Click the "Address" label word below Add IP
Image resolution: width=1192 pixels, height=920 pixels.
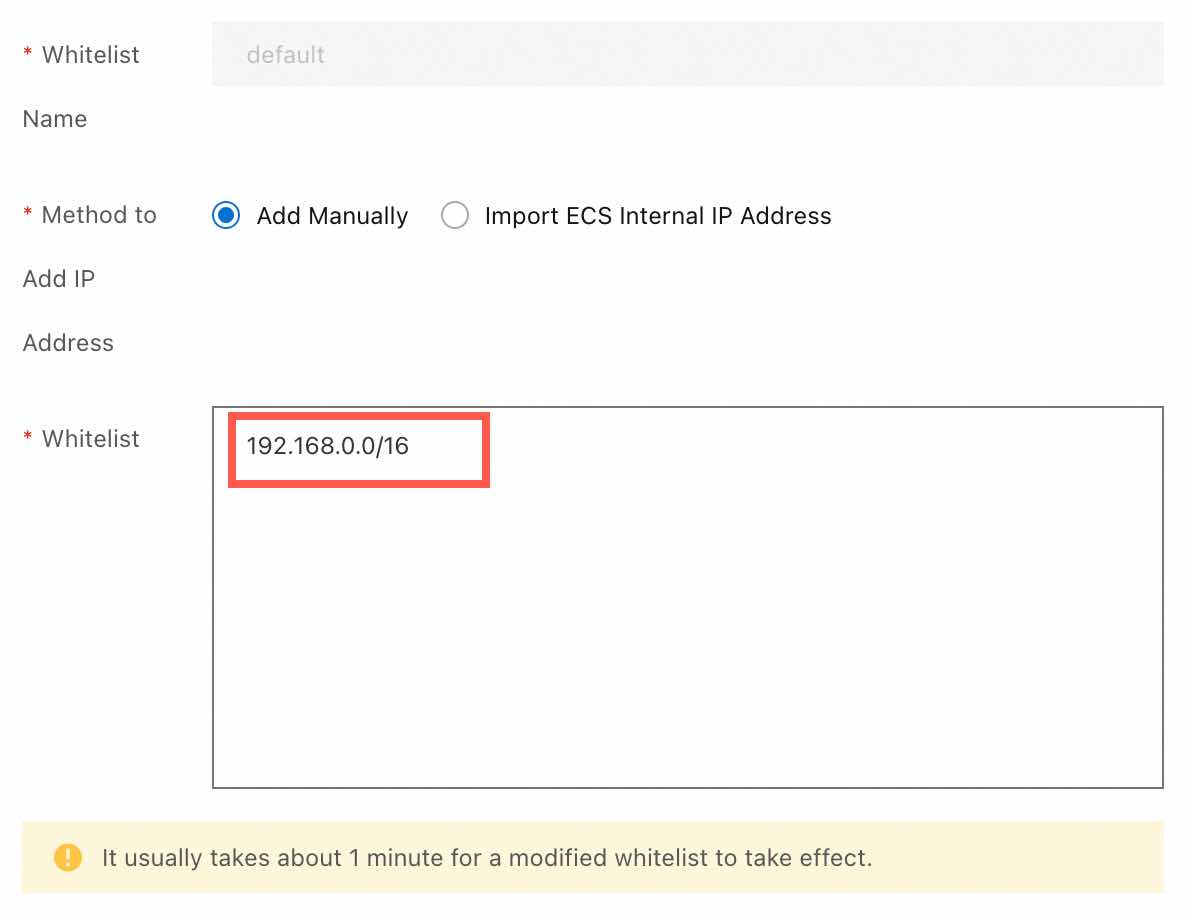pyautogui.click(x=68, y=343)
